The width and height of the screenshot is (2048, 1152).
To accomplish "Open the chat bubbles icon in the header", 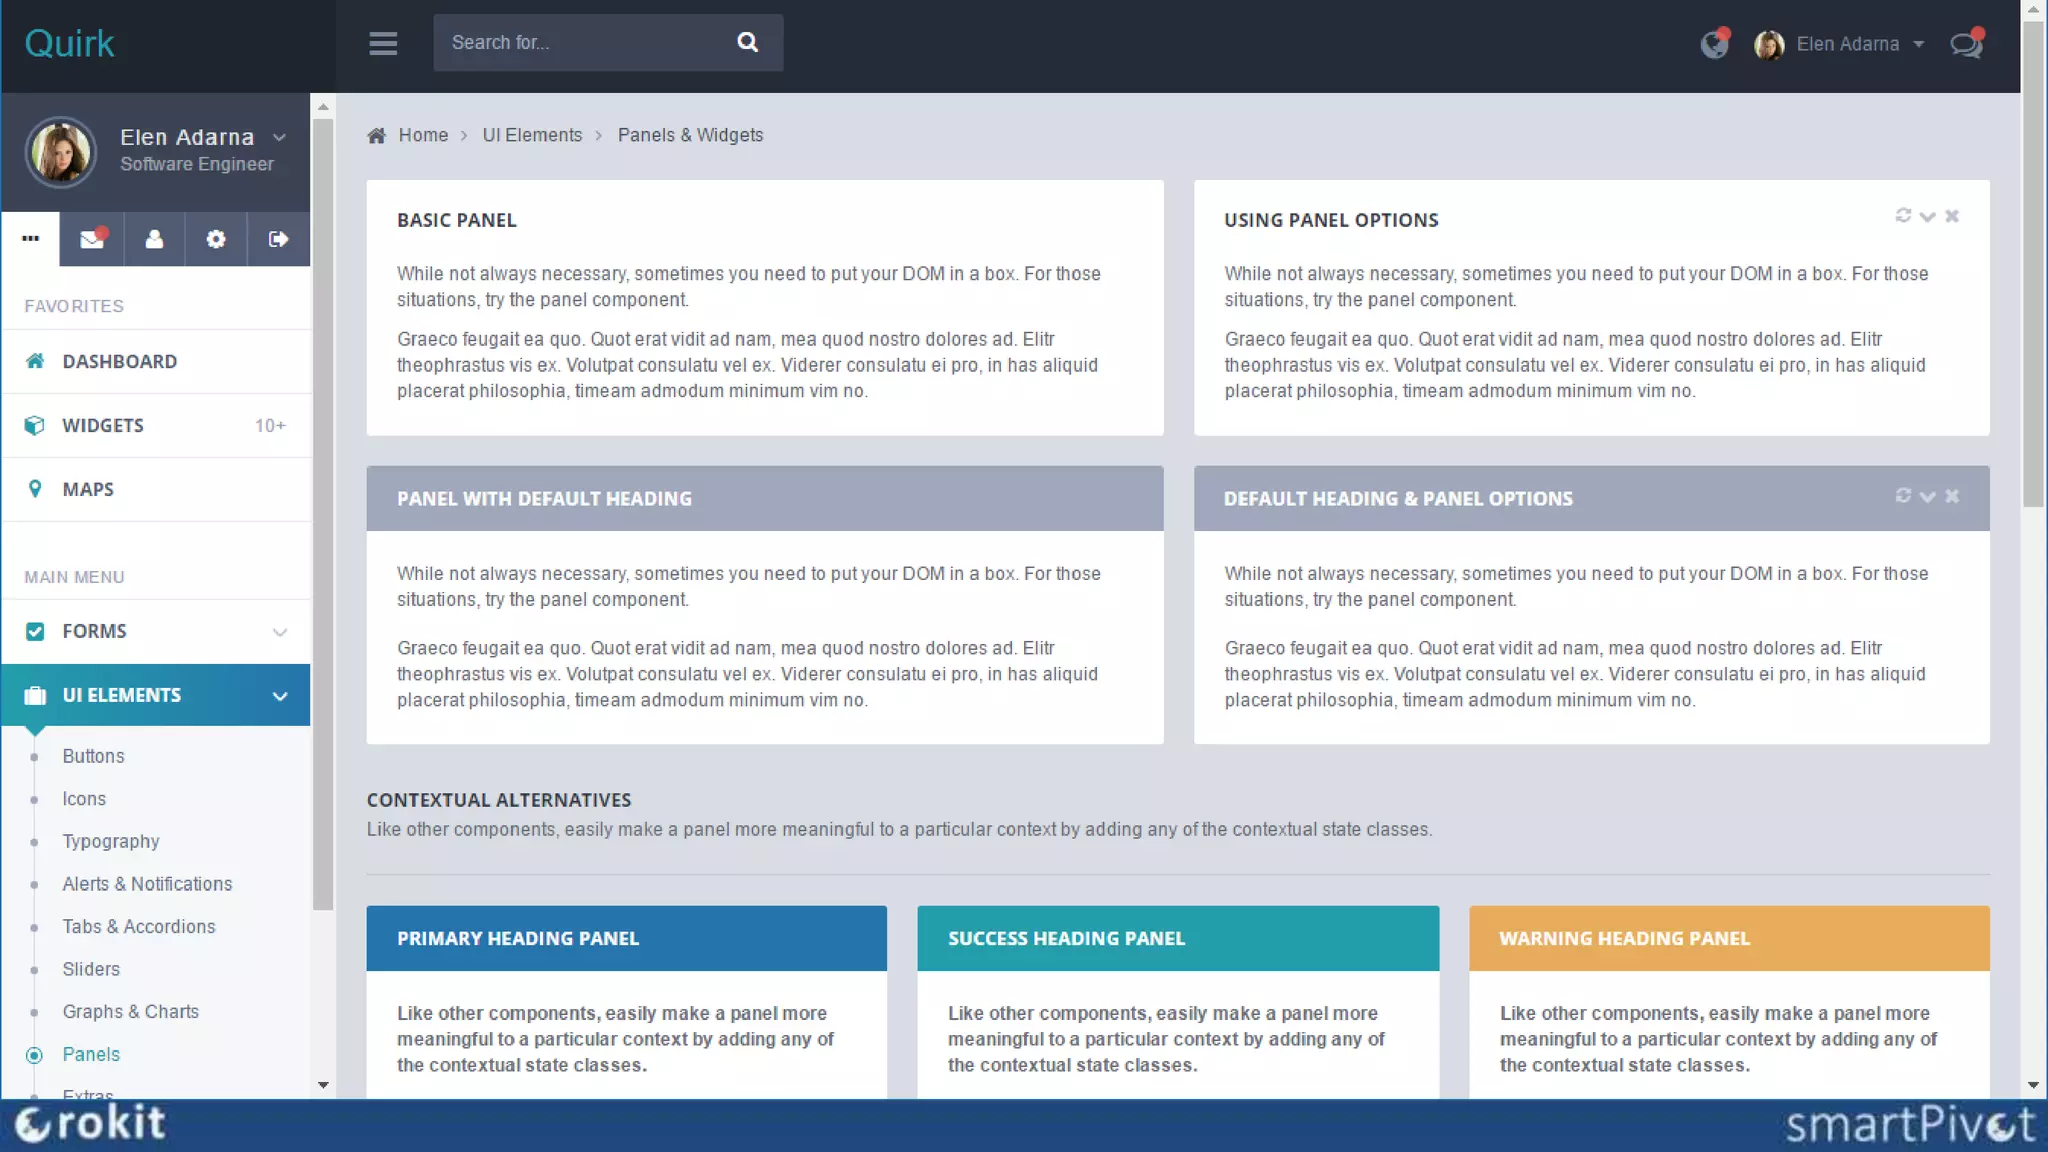I will click(1966, 44).
